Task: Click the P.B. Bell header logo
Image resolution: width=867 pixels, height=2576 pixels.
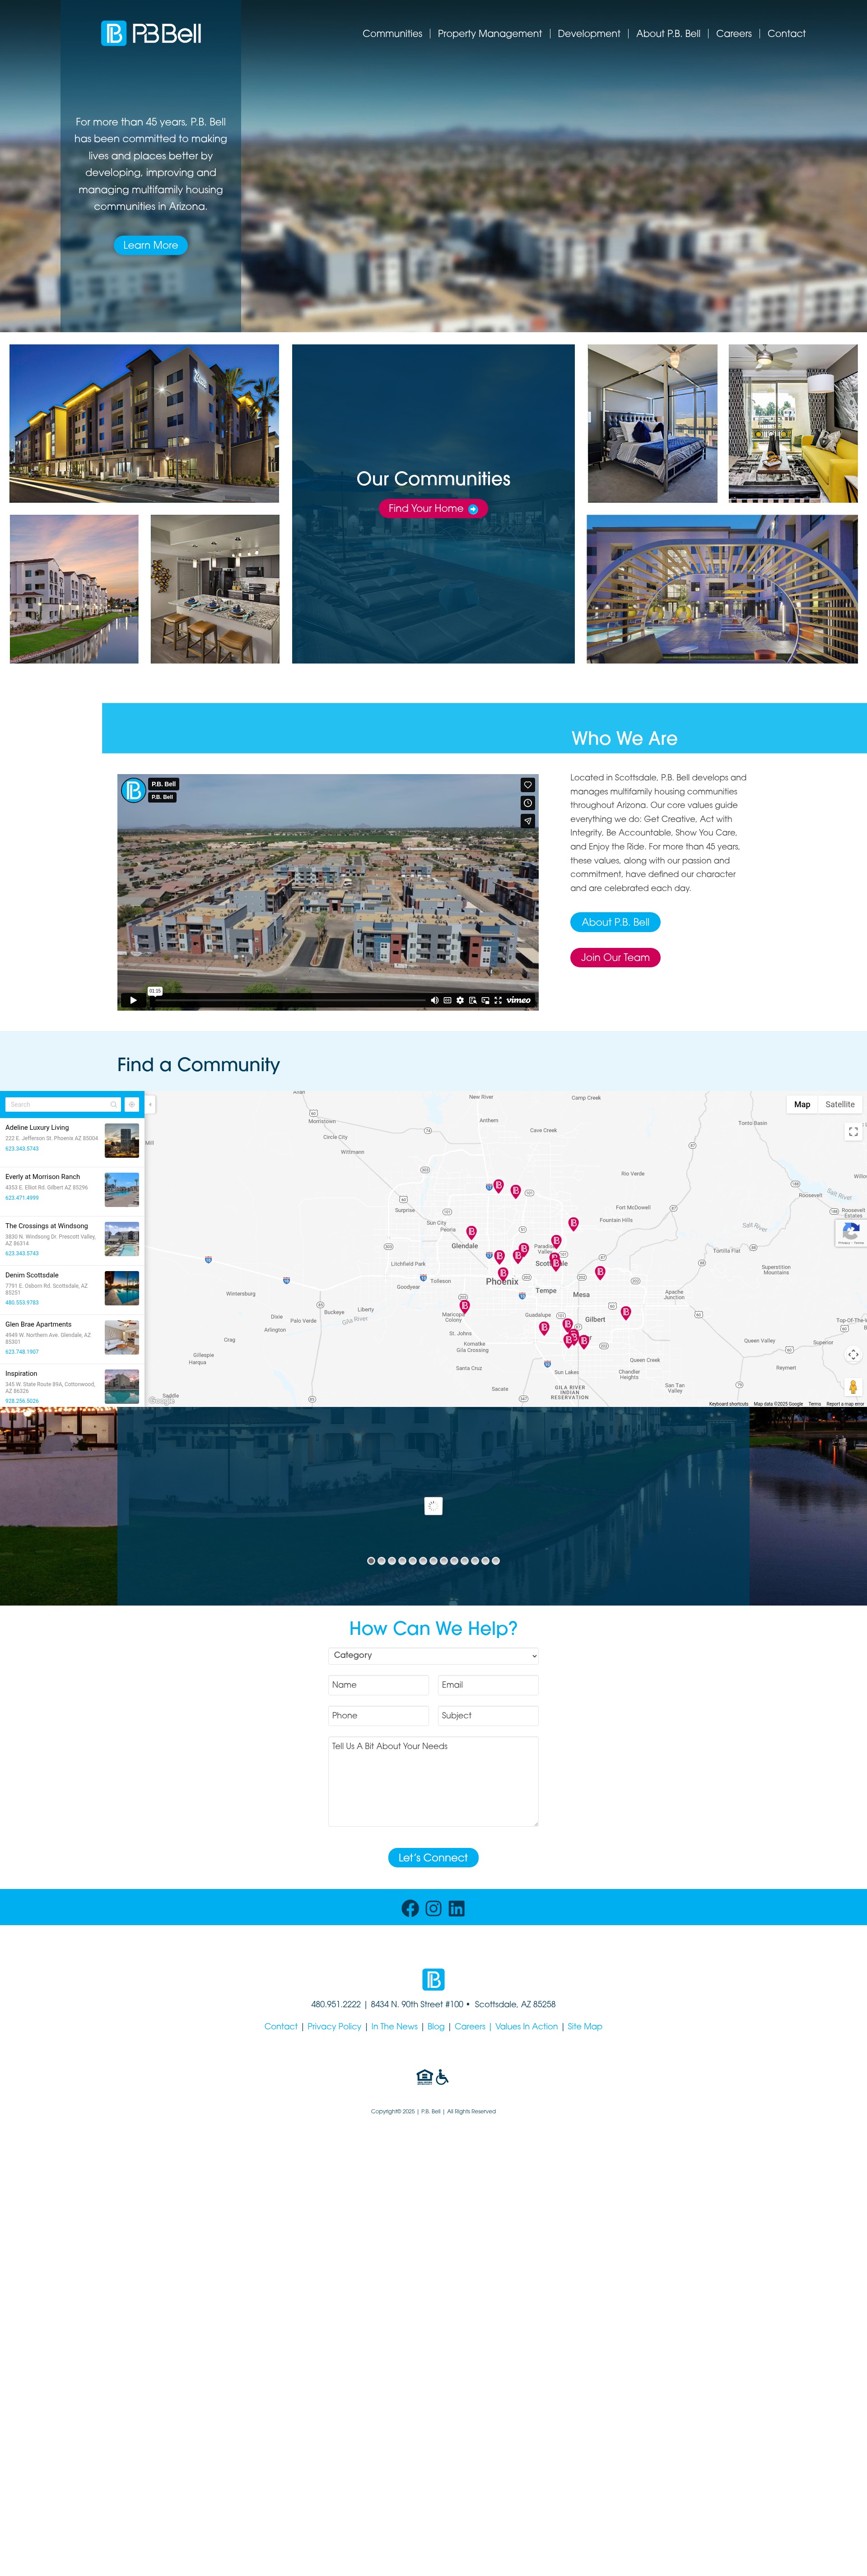Action: point(151,34)
